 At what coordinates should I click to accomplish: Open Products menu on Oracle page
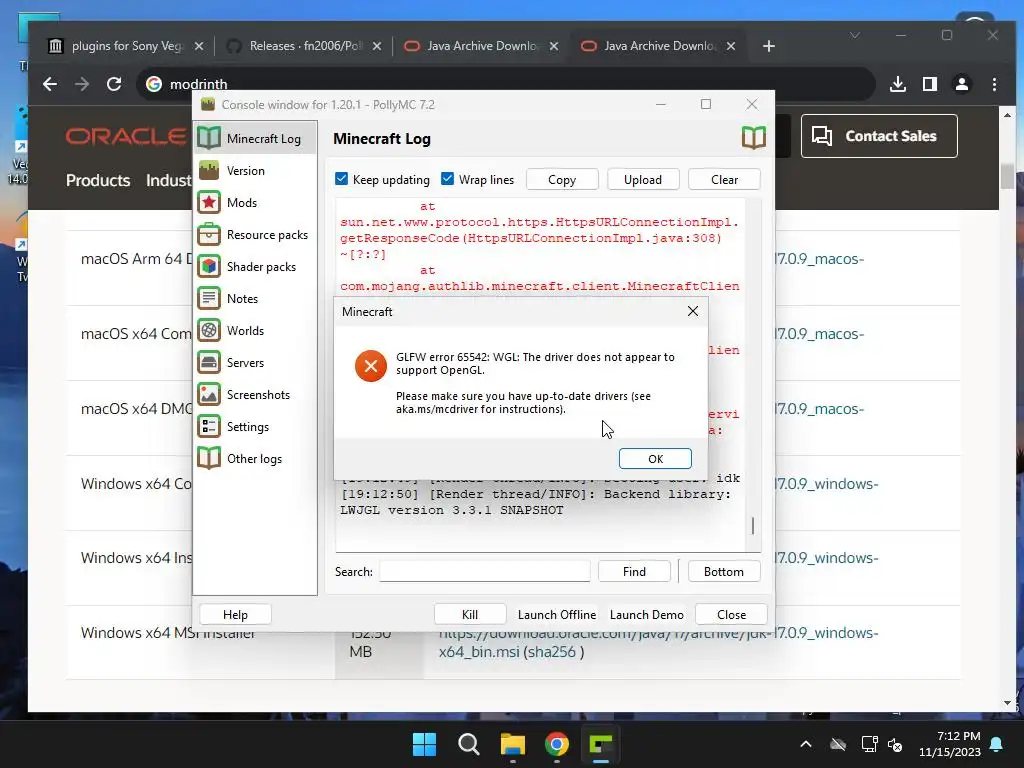click(98, 180)
